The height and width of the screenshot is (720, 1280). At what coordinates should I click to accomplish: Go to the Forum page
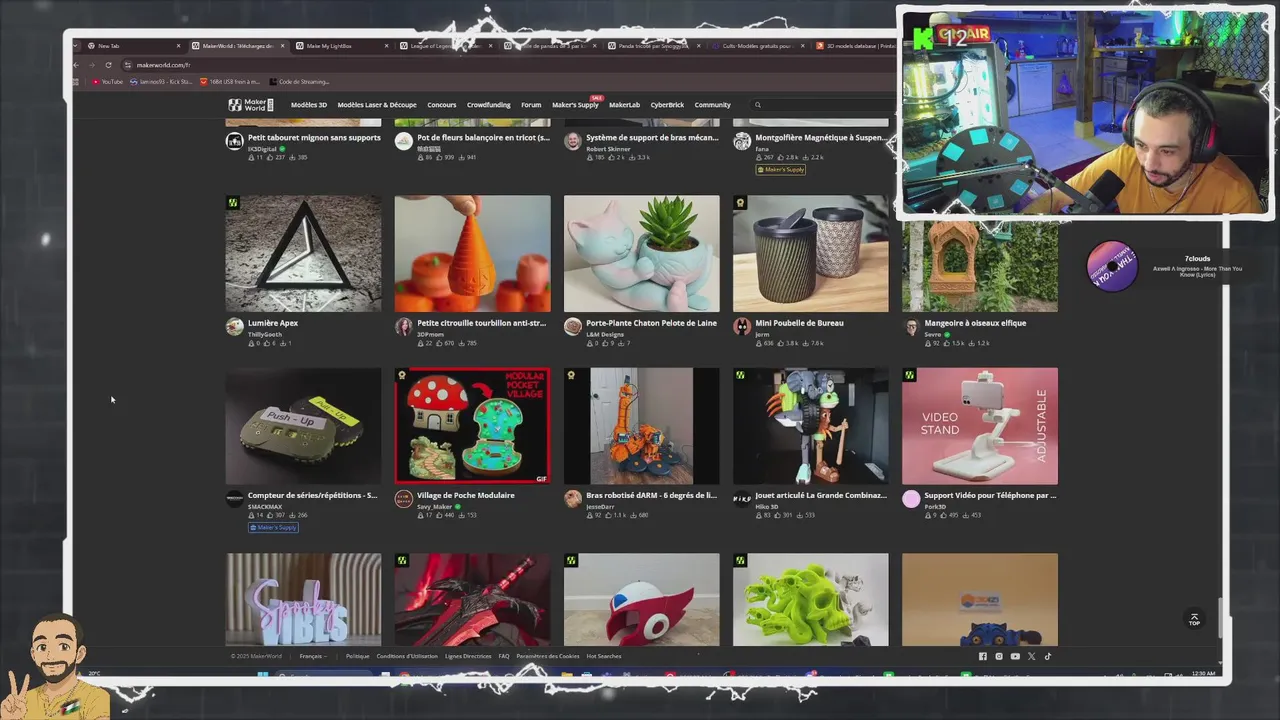[531, 105]
